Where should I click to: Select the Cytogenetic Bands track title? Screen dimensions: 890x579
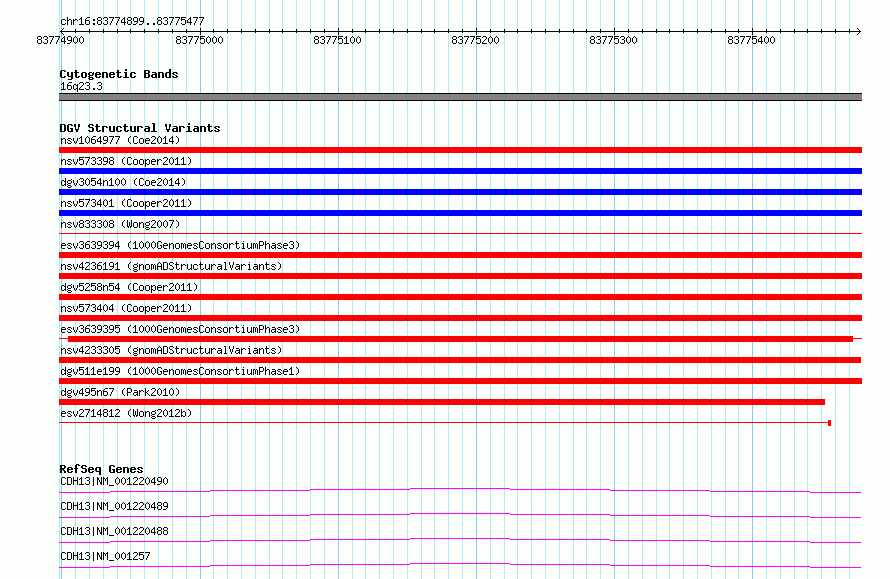pyautogui.click(x=119, y=74)
